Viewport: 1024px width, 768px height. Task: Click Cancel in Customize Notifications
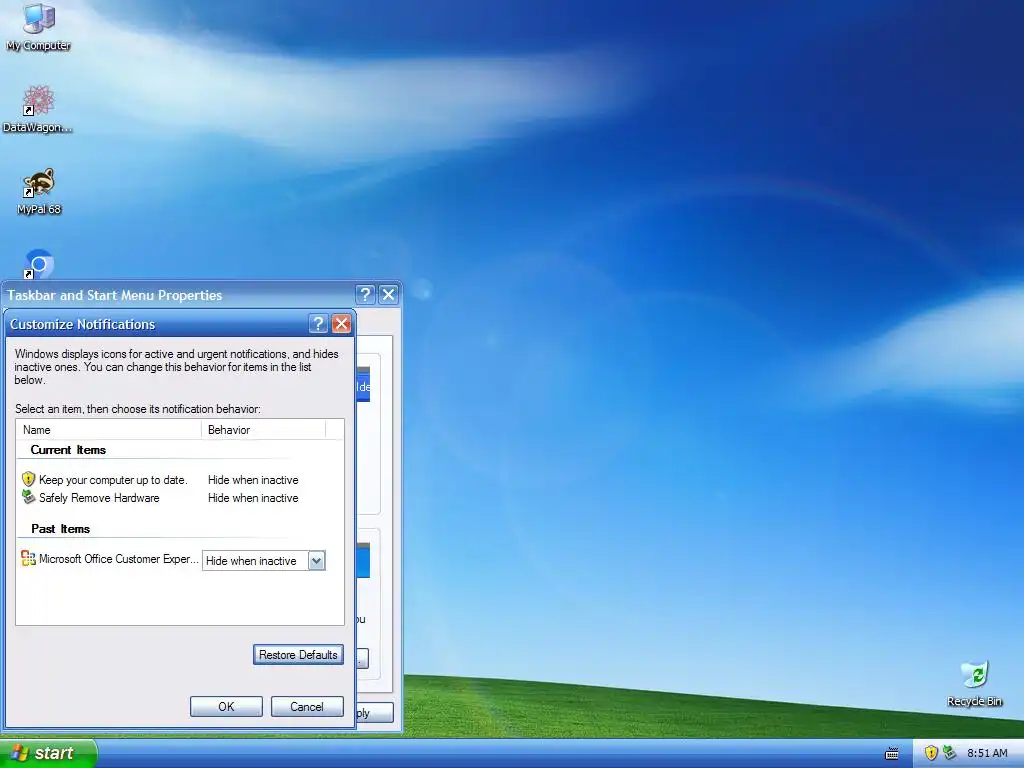click(307, 707)
